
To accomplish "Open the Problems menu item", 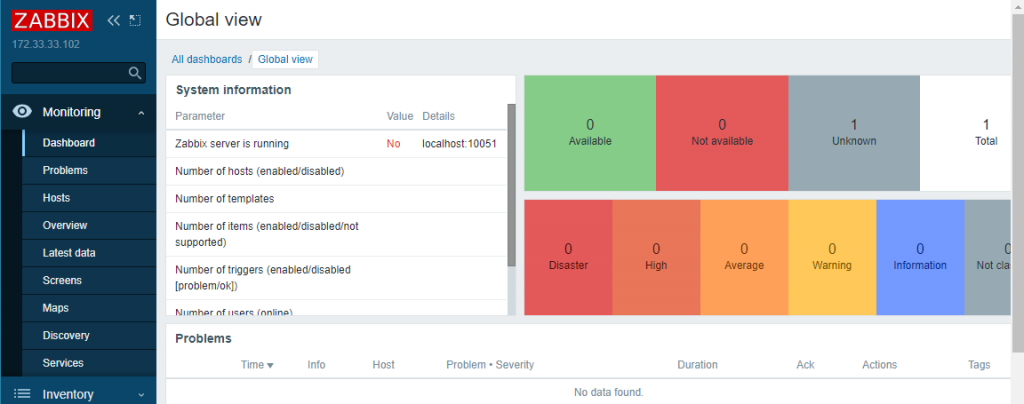I will point(65,170).
